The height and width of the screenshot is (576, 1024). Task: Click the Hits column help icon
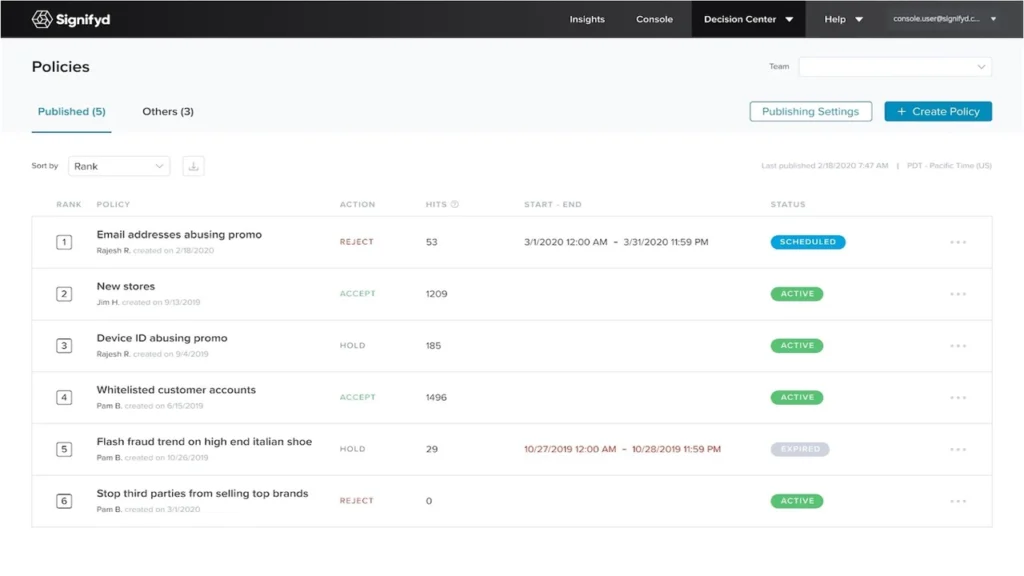click(455, 204)
